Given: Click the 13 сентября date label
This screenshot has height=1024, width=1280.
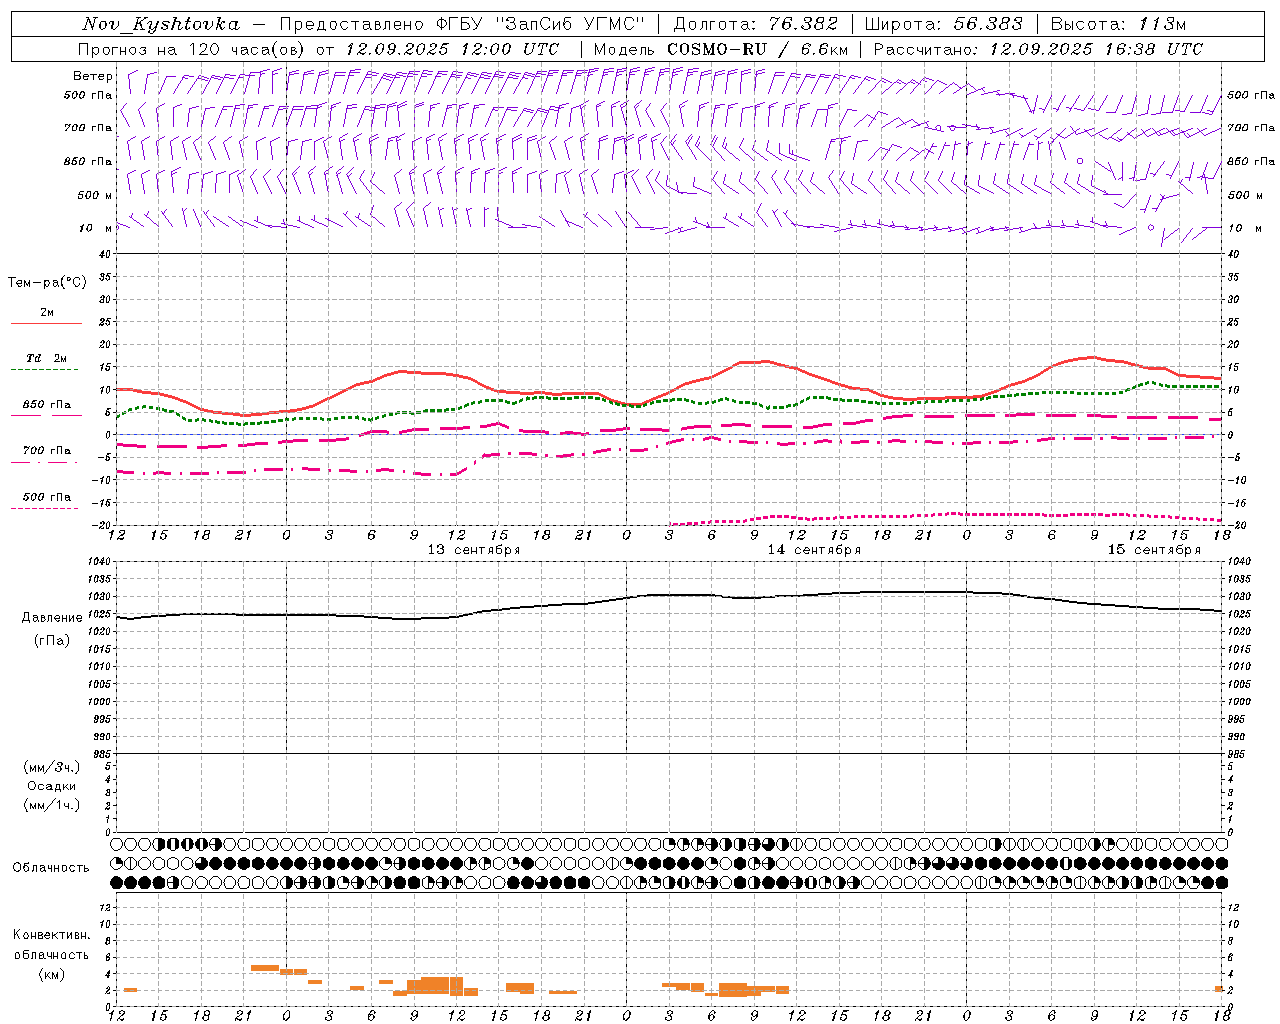Looking at the screenshot, I should [474, 550].
